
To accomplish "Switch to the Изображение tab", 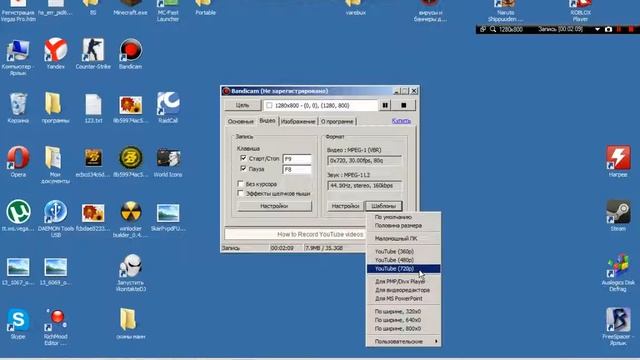I will [298, 121].
